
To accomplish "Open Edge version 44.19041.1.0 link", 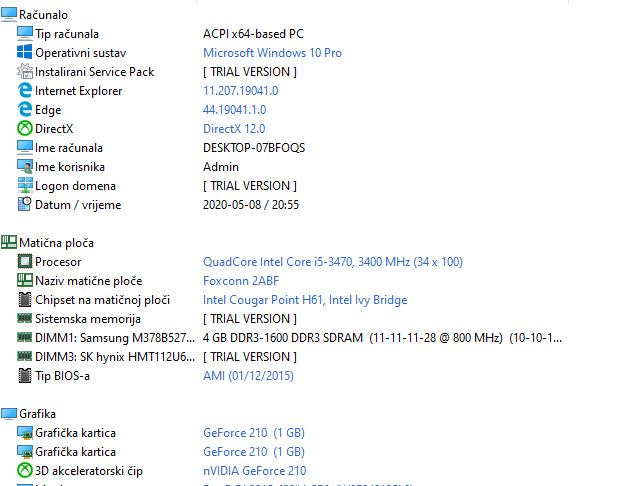I will click(235, 110).
